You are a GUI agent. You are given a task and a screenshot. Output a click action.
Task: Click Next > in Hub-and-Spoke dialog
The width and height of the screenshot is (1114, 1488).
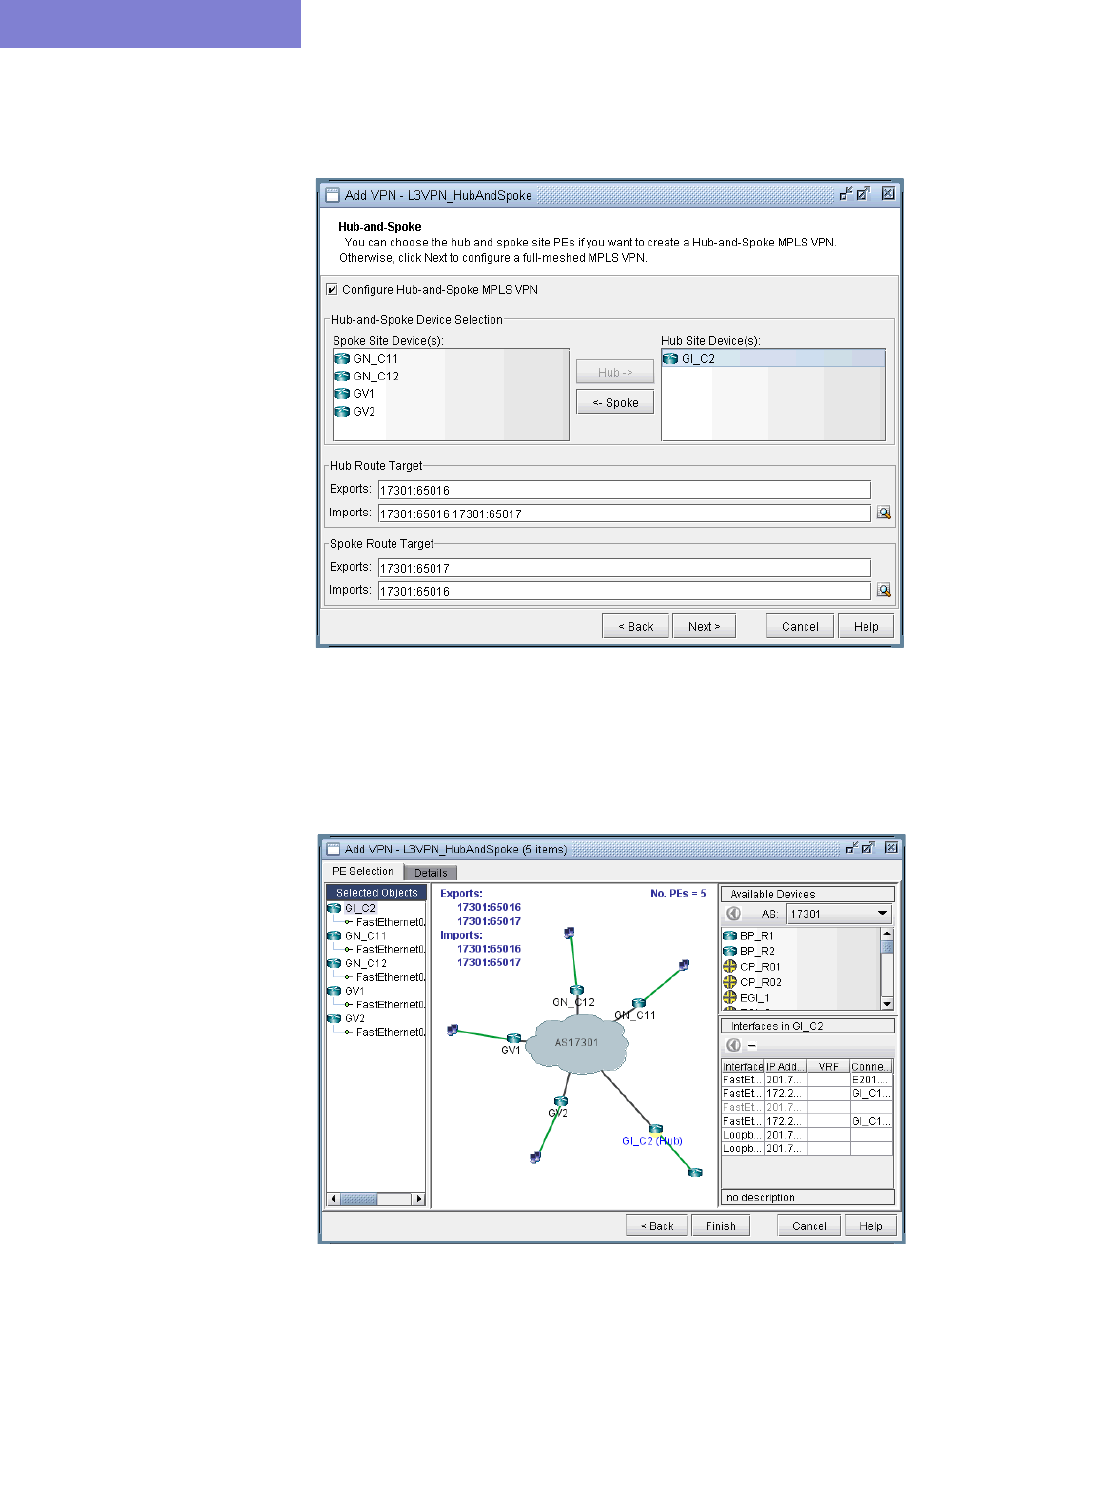704,626
